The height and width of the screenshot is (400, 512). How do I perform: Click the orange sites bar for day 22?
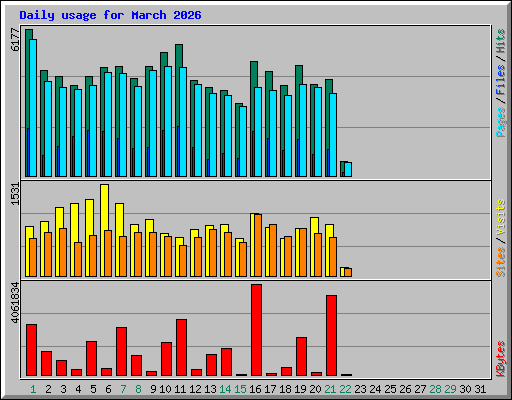[x=348, y=272]
